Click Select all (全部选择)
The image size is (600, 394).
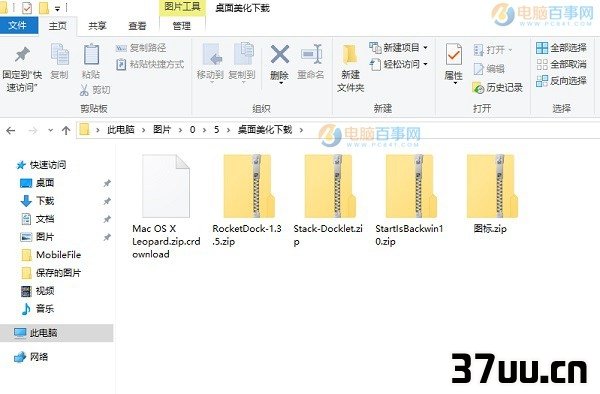[561, 48]
